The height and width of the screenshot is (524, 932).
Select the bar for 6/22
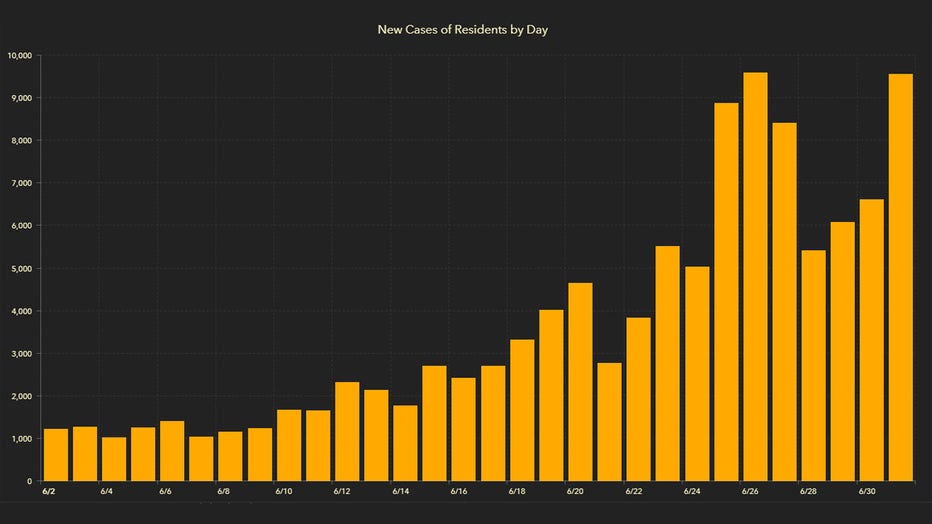pyautogui.click(x=639, y=399)
